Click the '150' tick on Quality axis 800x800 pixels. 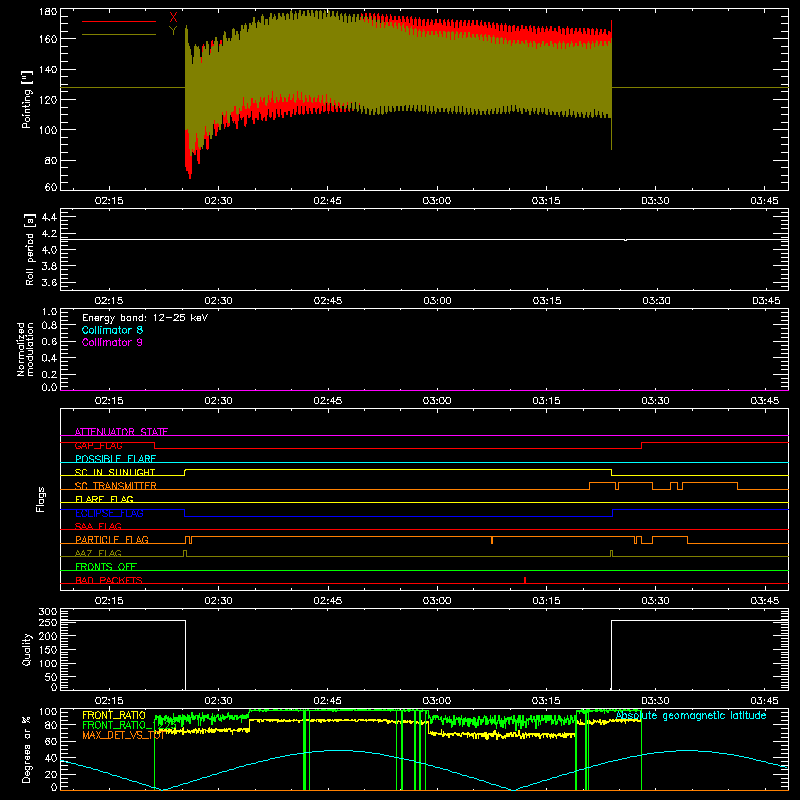pos(48,650)
